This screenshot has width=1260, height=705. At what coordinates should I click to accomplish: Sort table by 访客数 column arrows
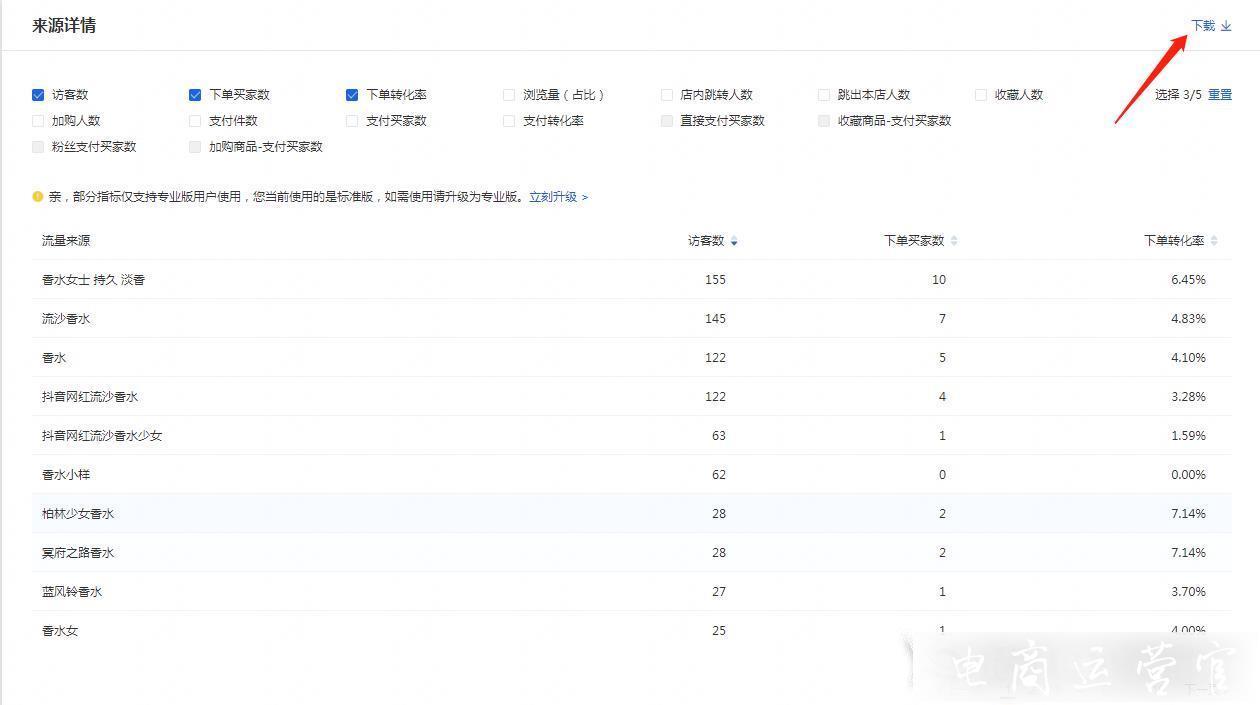pyautogui.click(x=733, y=240)
